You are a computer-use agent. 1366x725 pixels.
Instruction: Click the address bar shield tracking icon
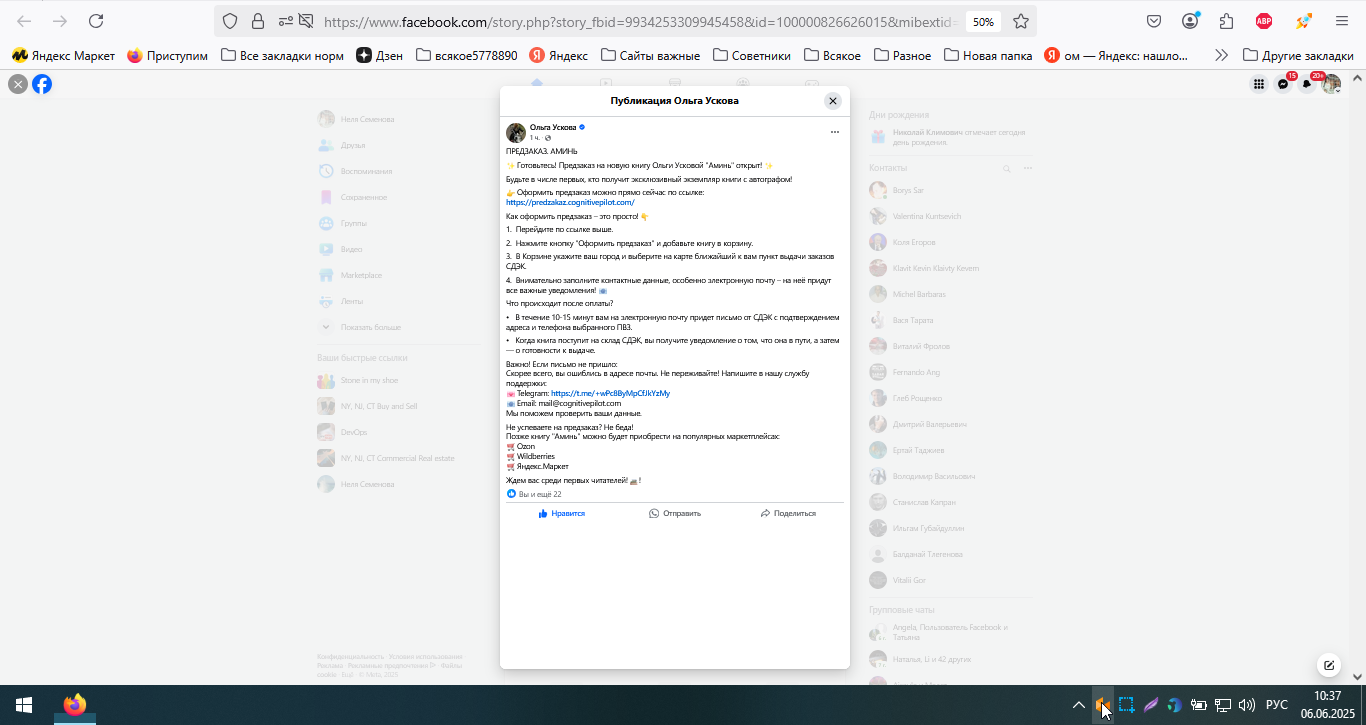coord(230,21)
